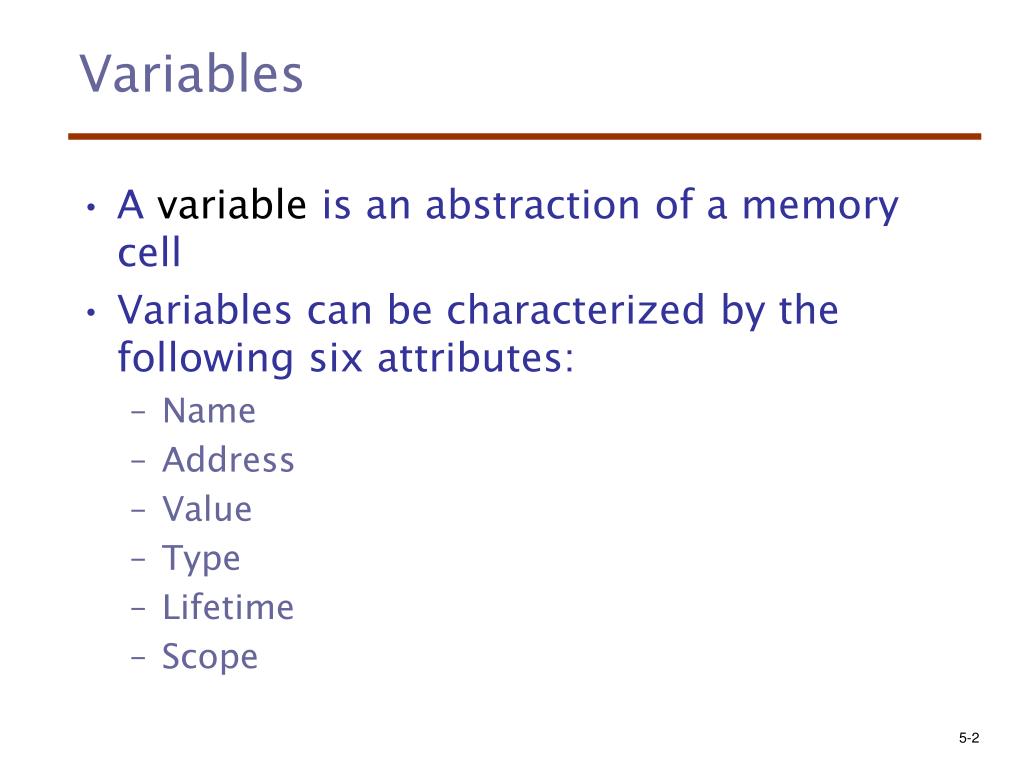Click the first bullet point dot
Viewport: 1024px width, 768px height.
click(x=91, y=208)
